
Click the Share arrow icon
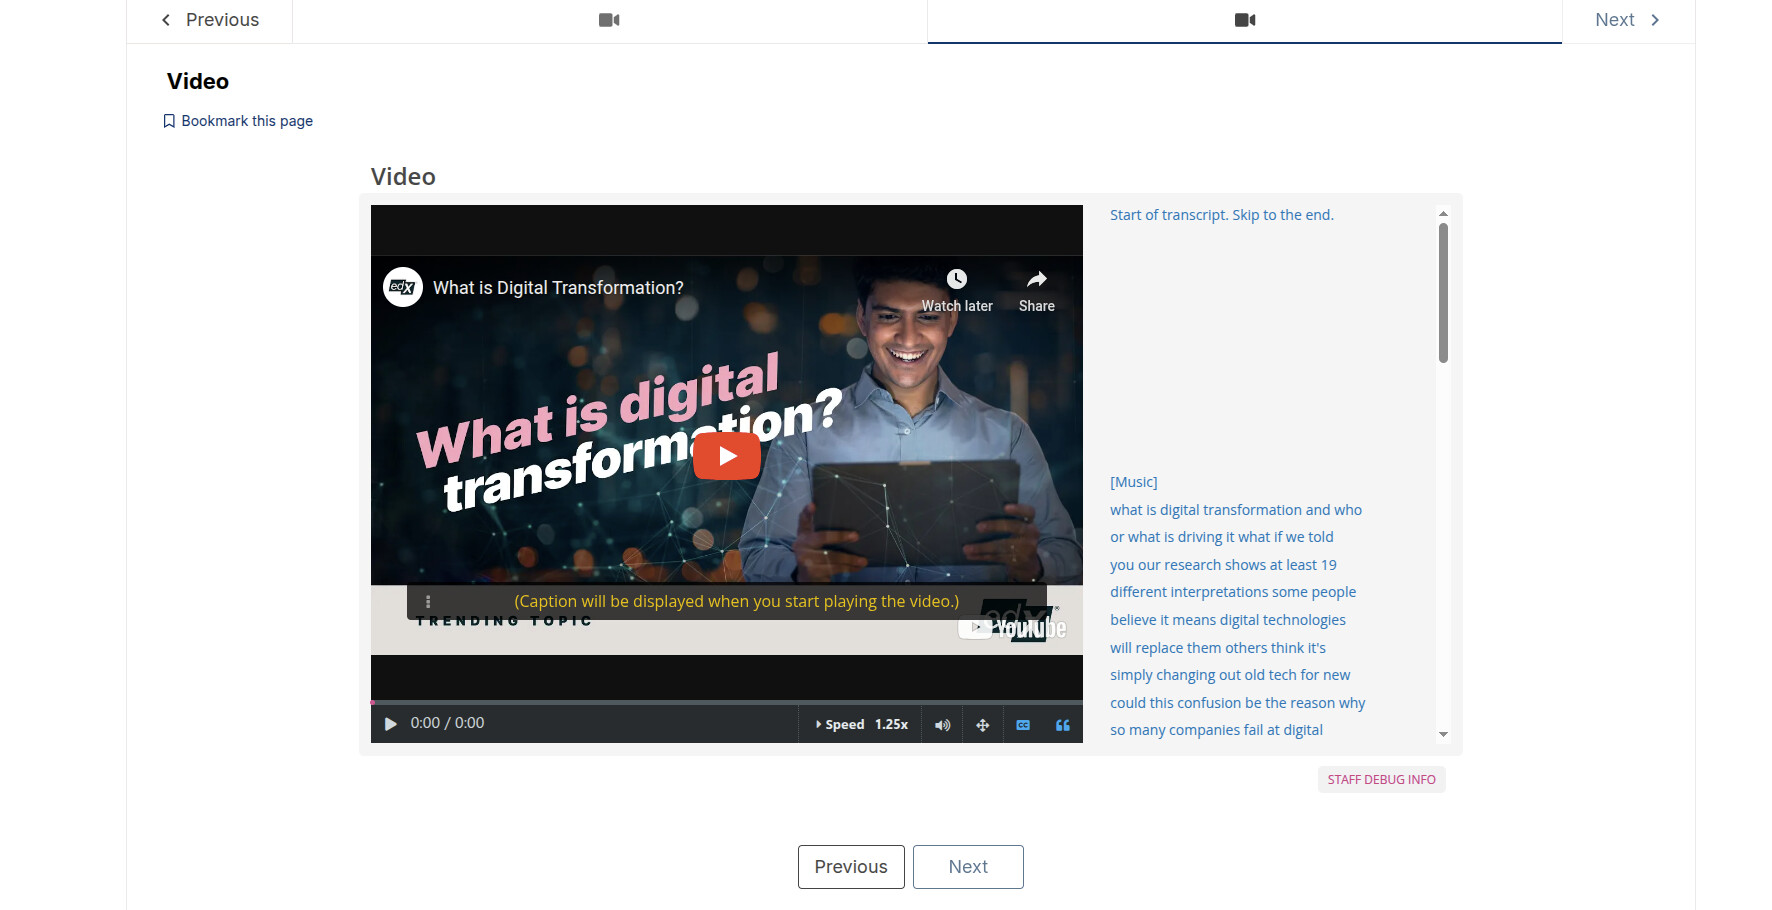pyautogui.click(x=1037, y=279)
